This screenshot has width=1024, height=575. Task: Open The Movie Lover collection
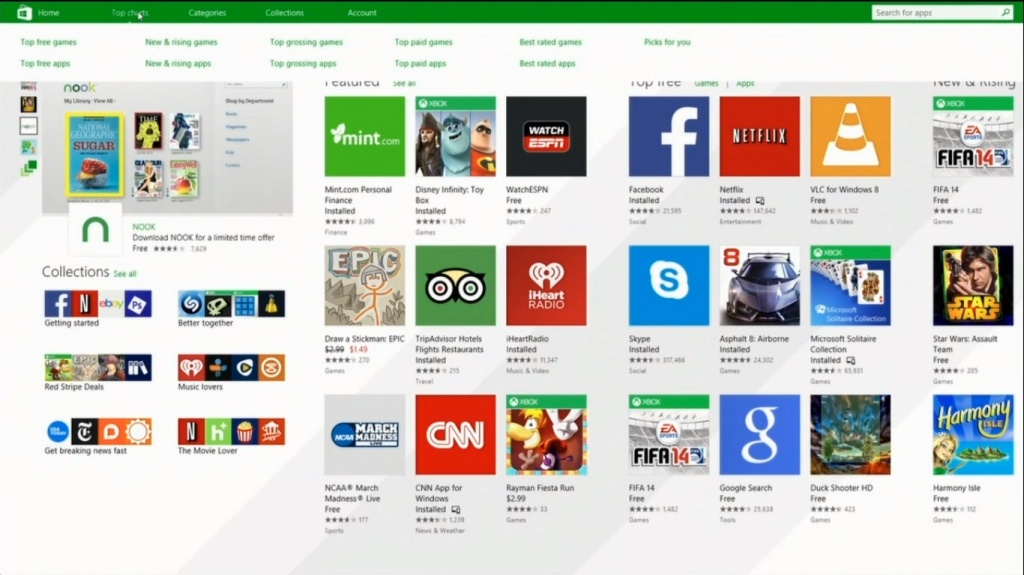[231, 436]
